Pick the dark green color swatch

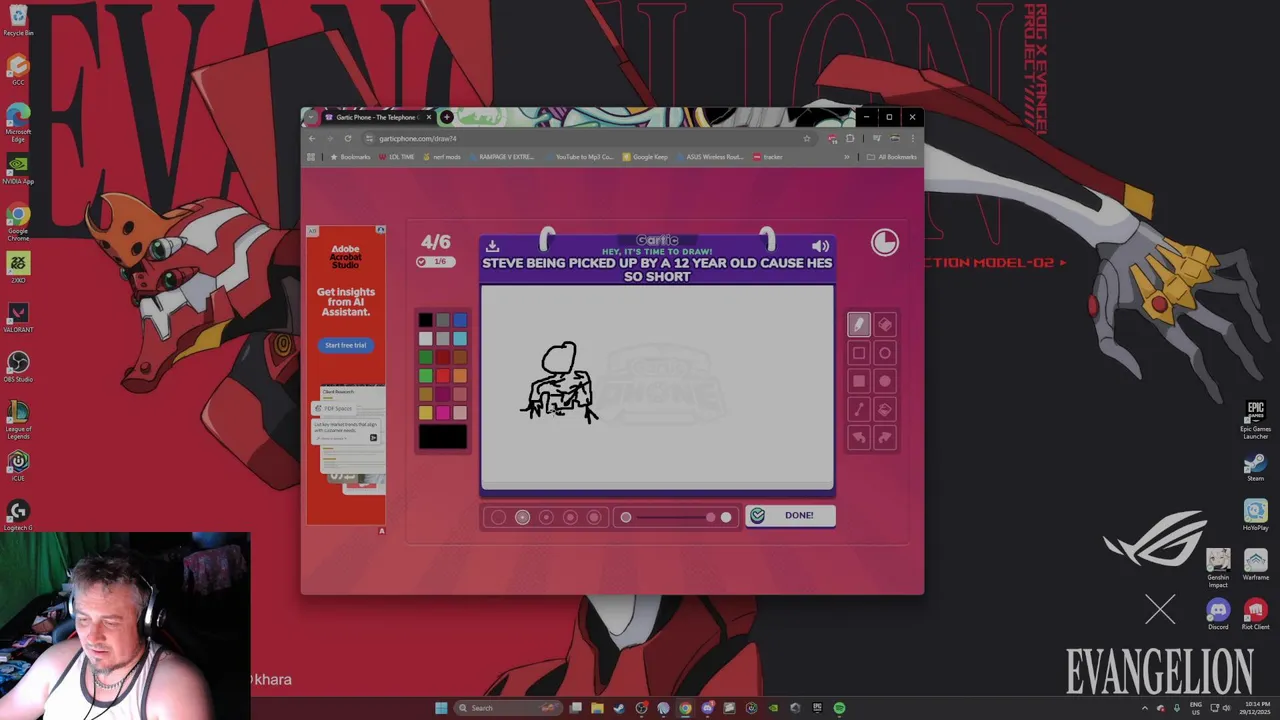click(426, 357)
